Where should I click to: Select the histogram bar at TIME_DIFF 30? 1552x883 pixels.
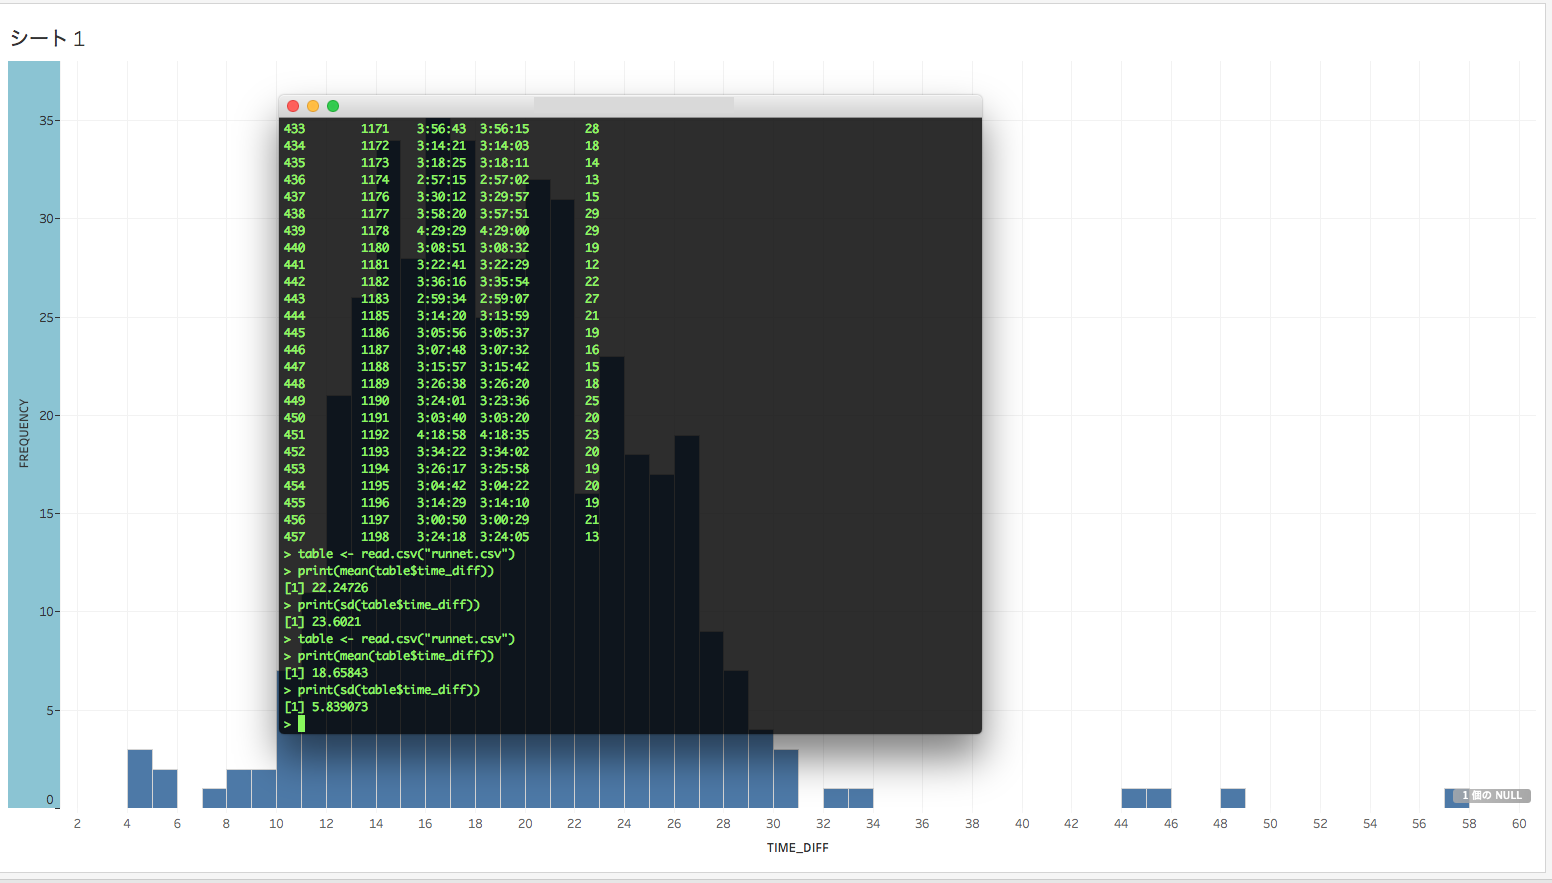(786, 778)
